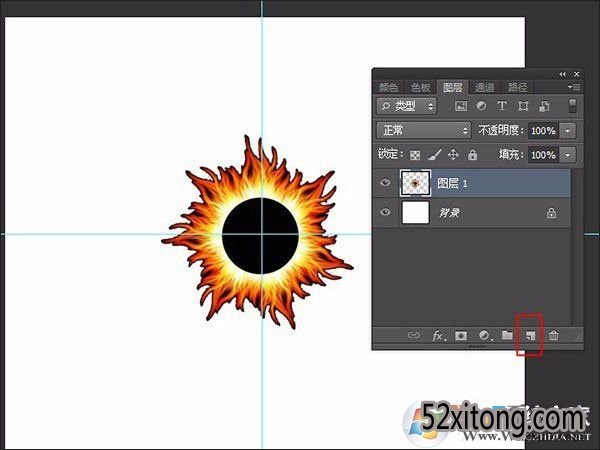Screen dimensions: 600x450
Task: Create a new layer
Action: (530, 336)
